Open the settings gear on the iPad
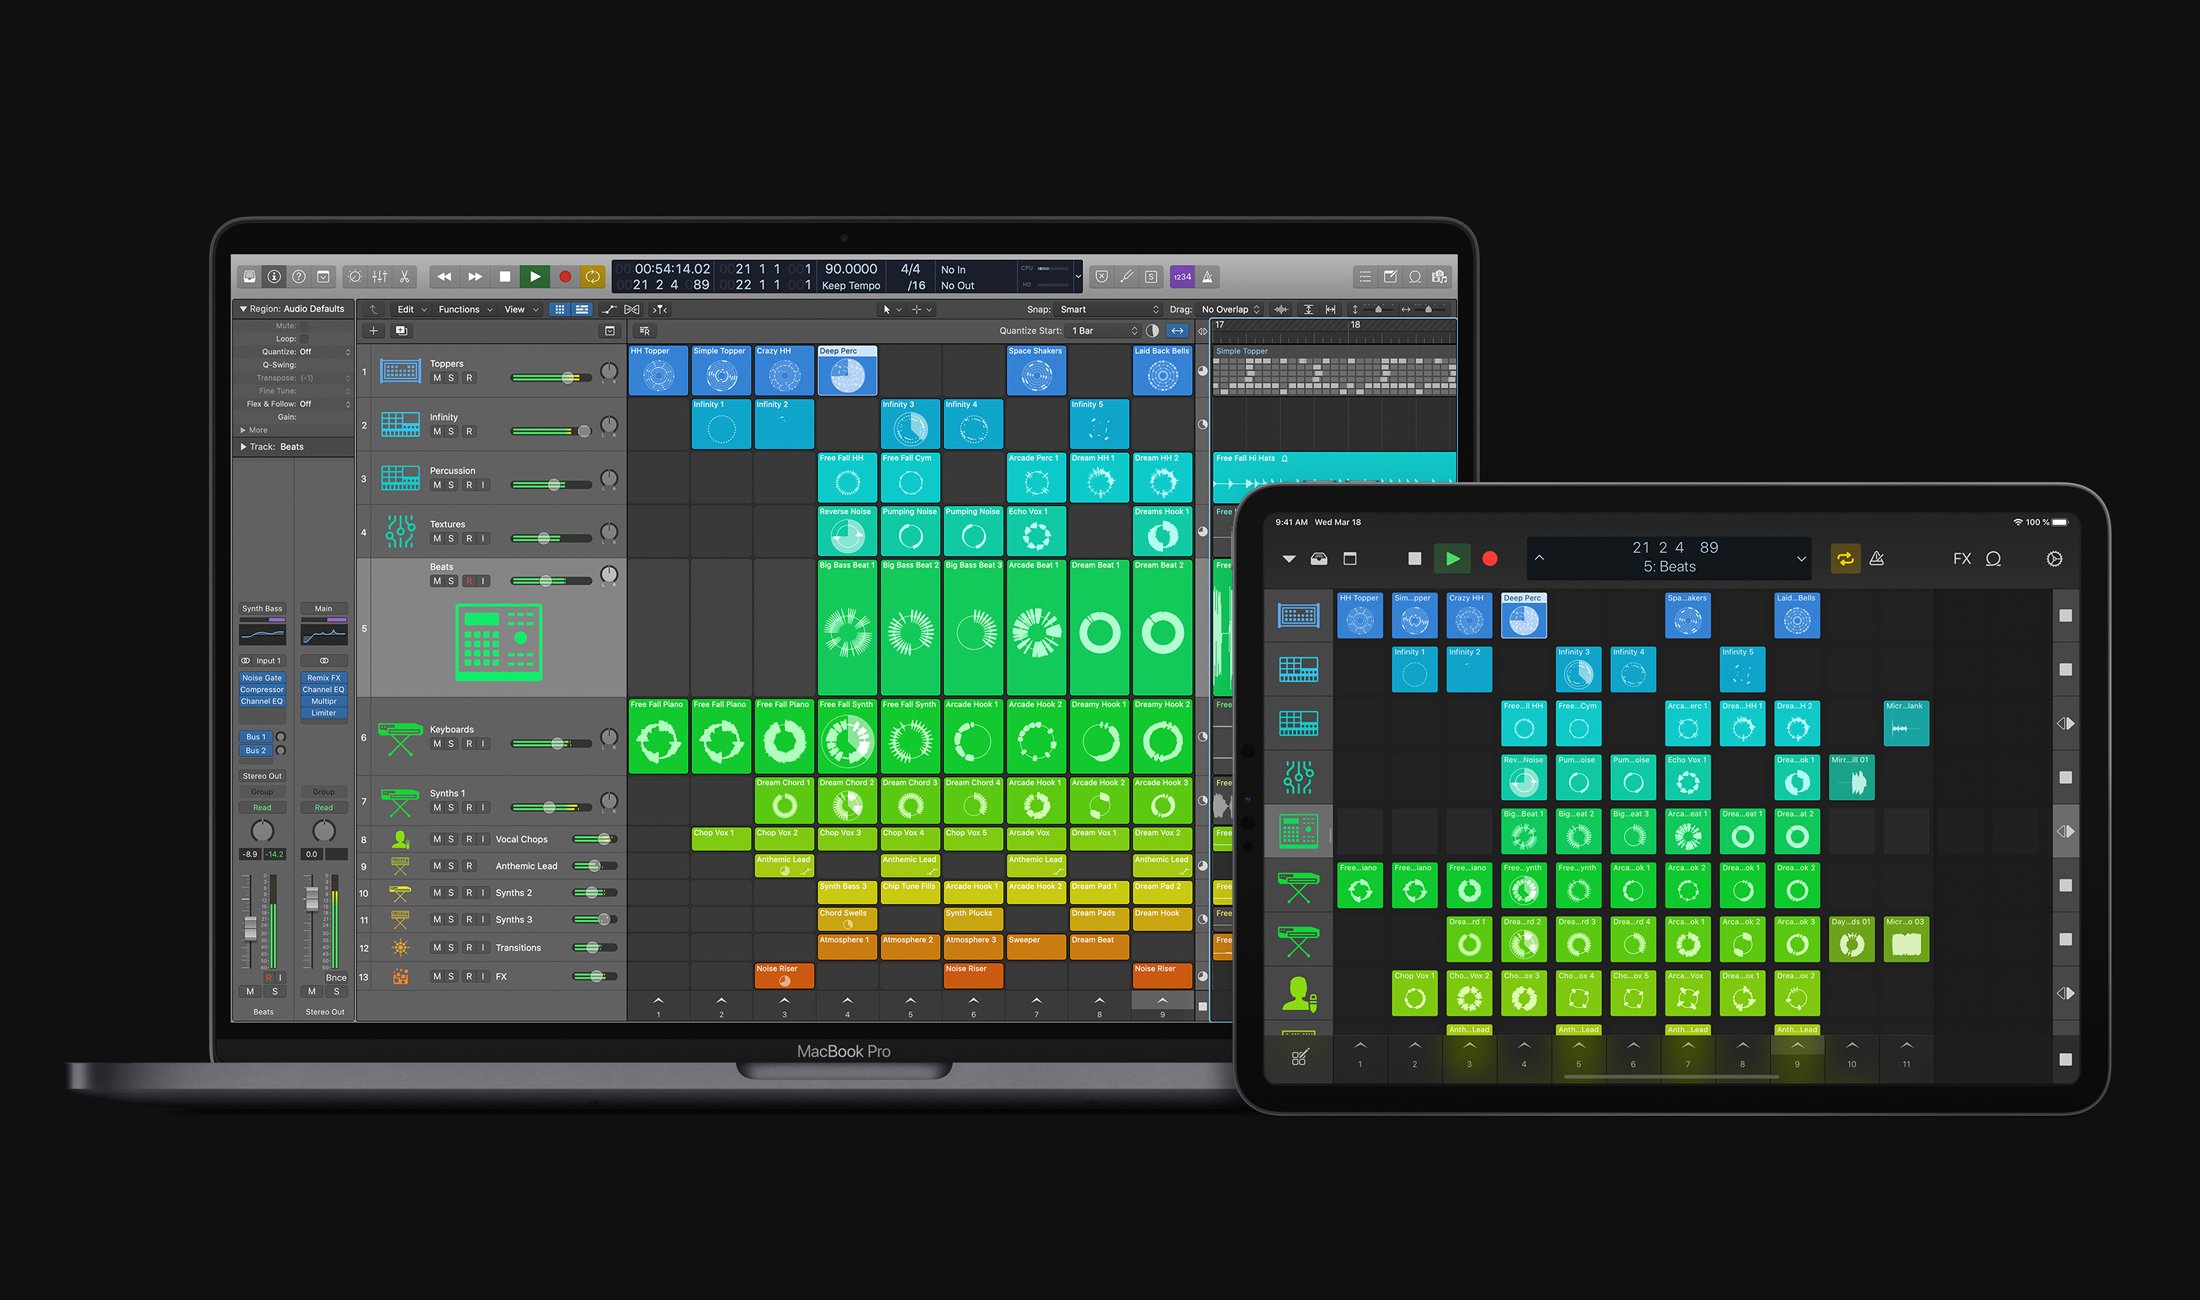Screen dimensions: 2200x1300 point(2054,559)
